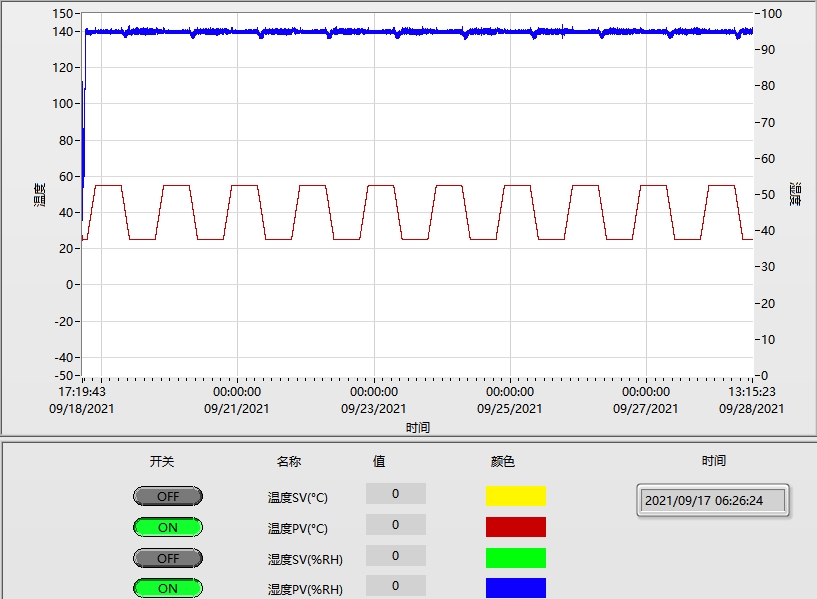The width and height of the screenshot is (817, 599).
Task: Click the 温度SV(°C) value field
Action: [395, 493]
